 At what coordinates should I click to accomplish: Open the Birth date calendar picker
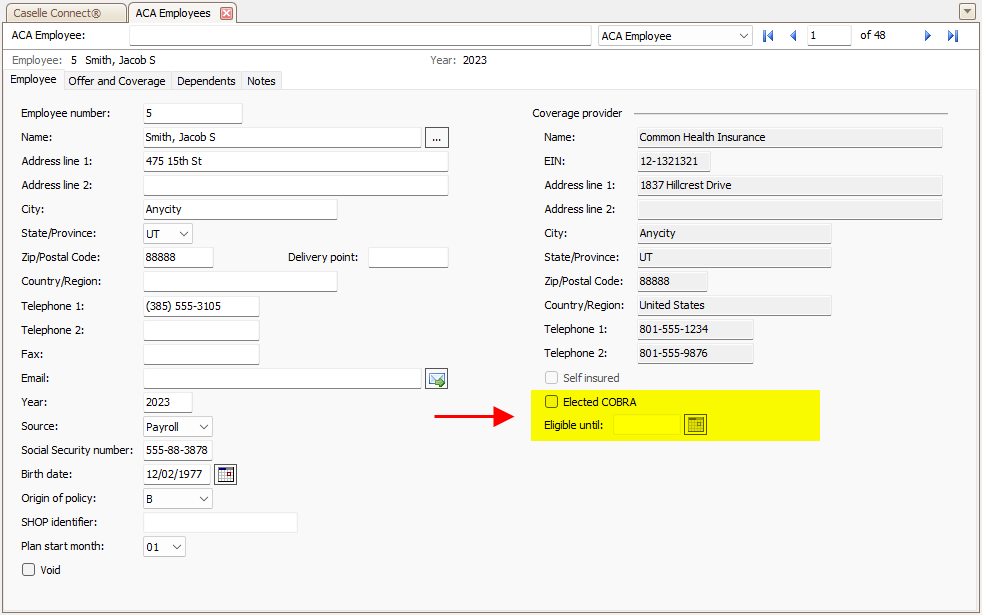[225, 474]
